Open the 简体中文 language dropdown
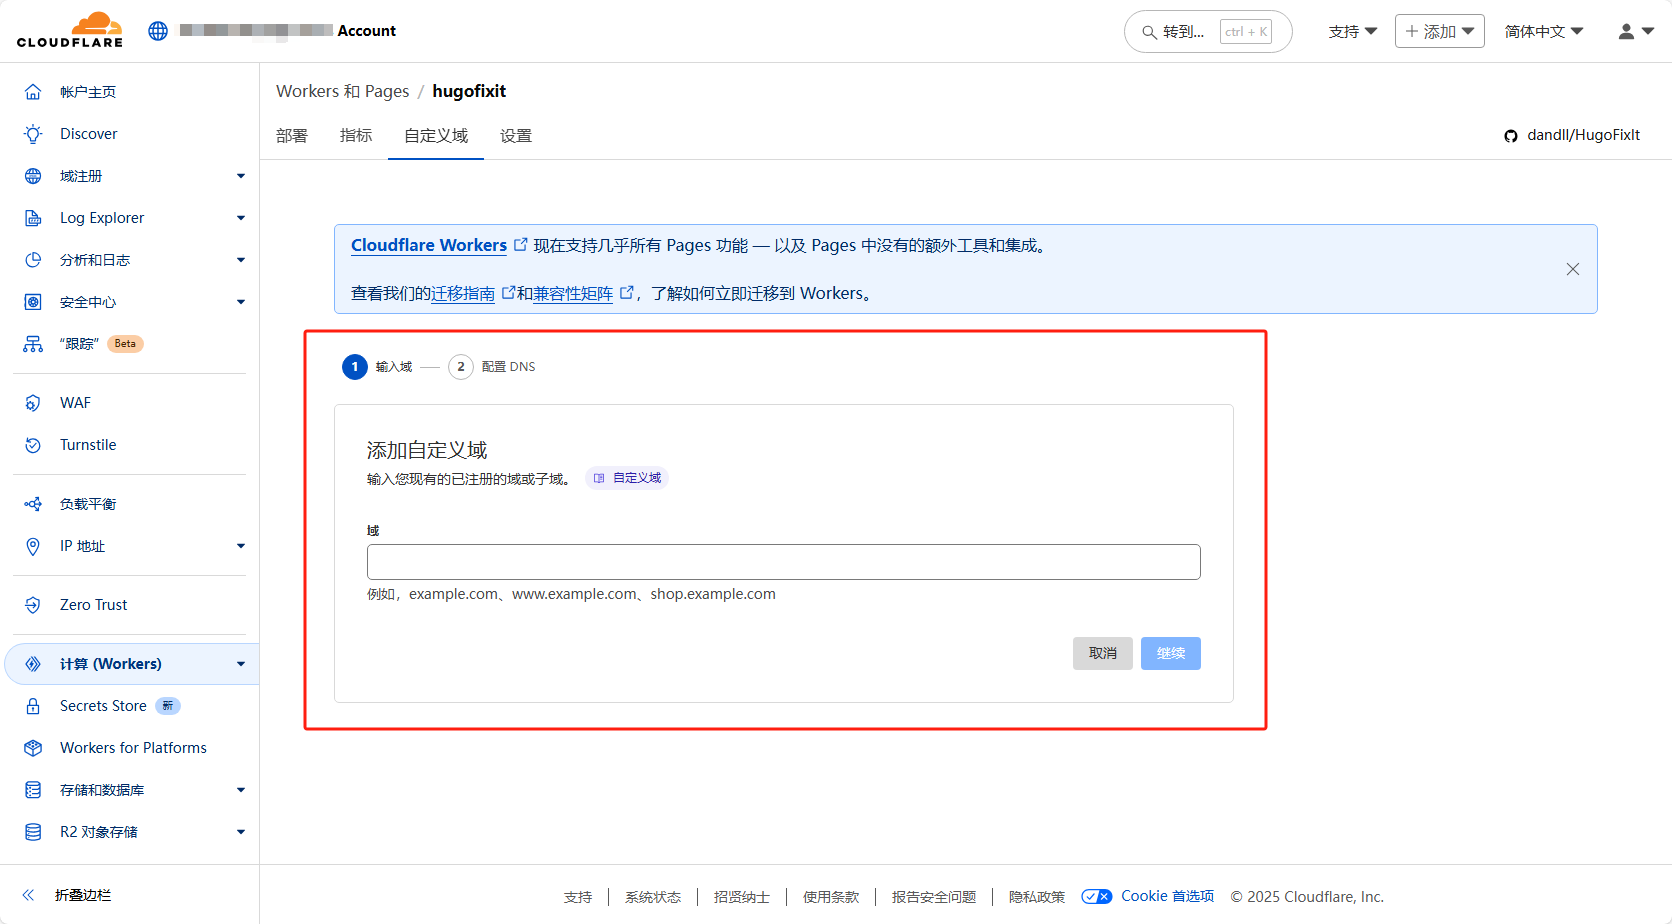Screen dimensions: 1672x924 pos(1543,32)
